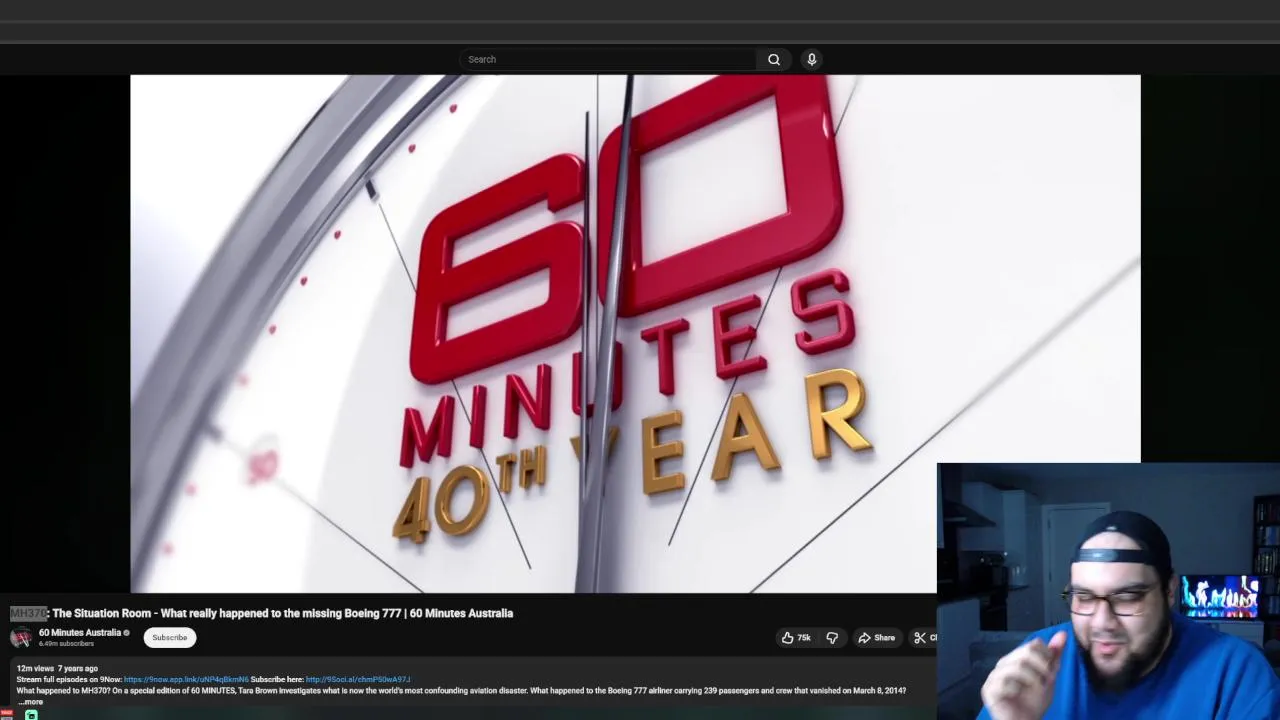Click the 12m views text
Screen dimensions: 1280x720
[x=35, y=668]
